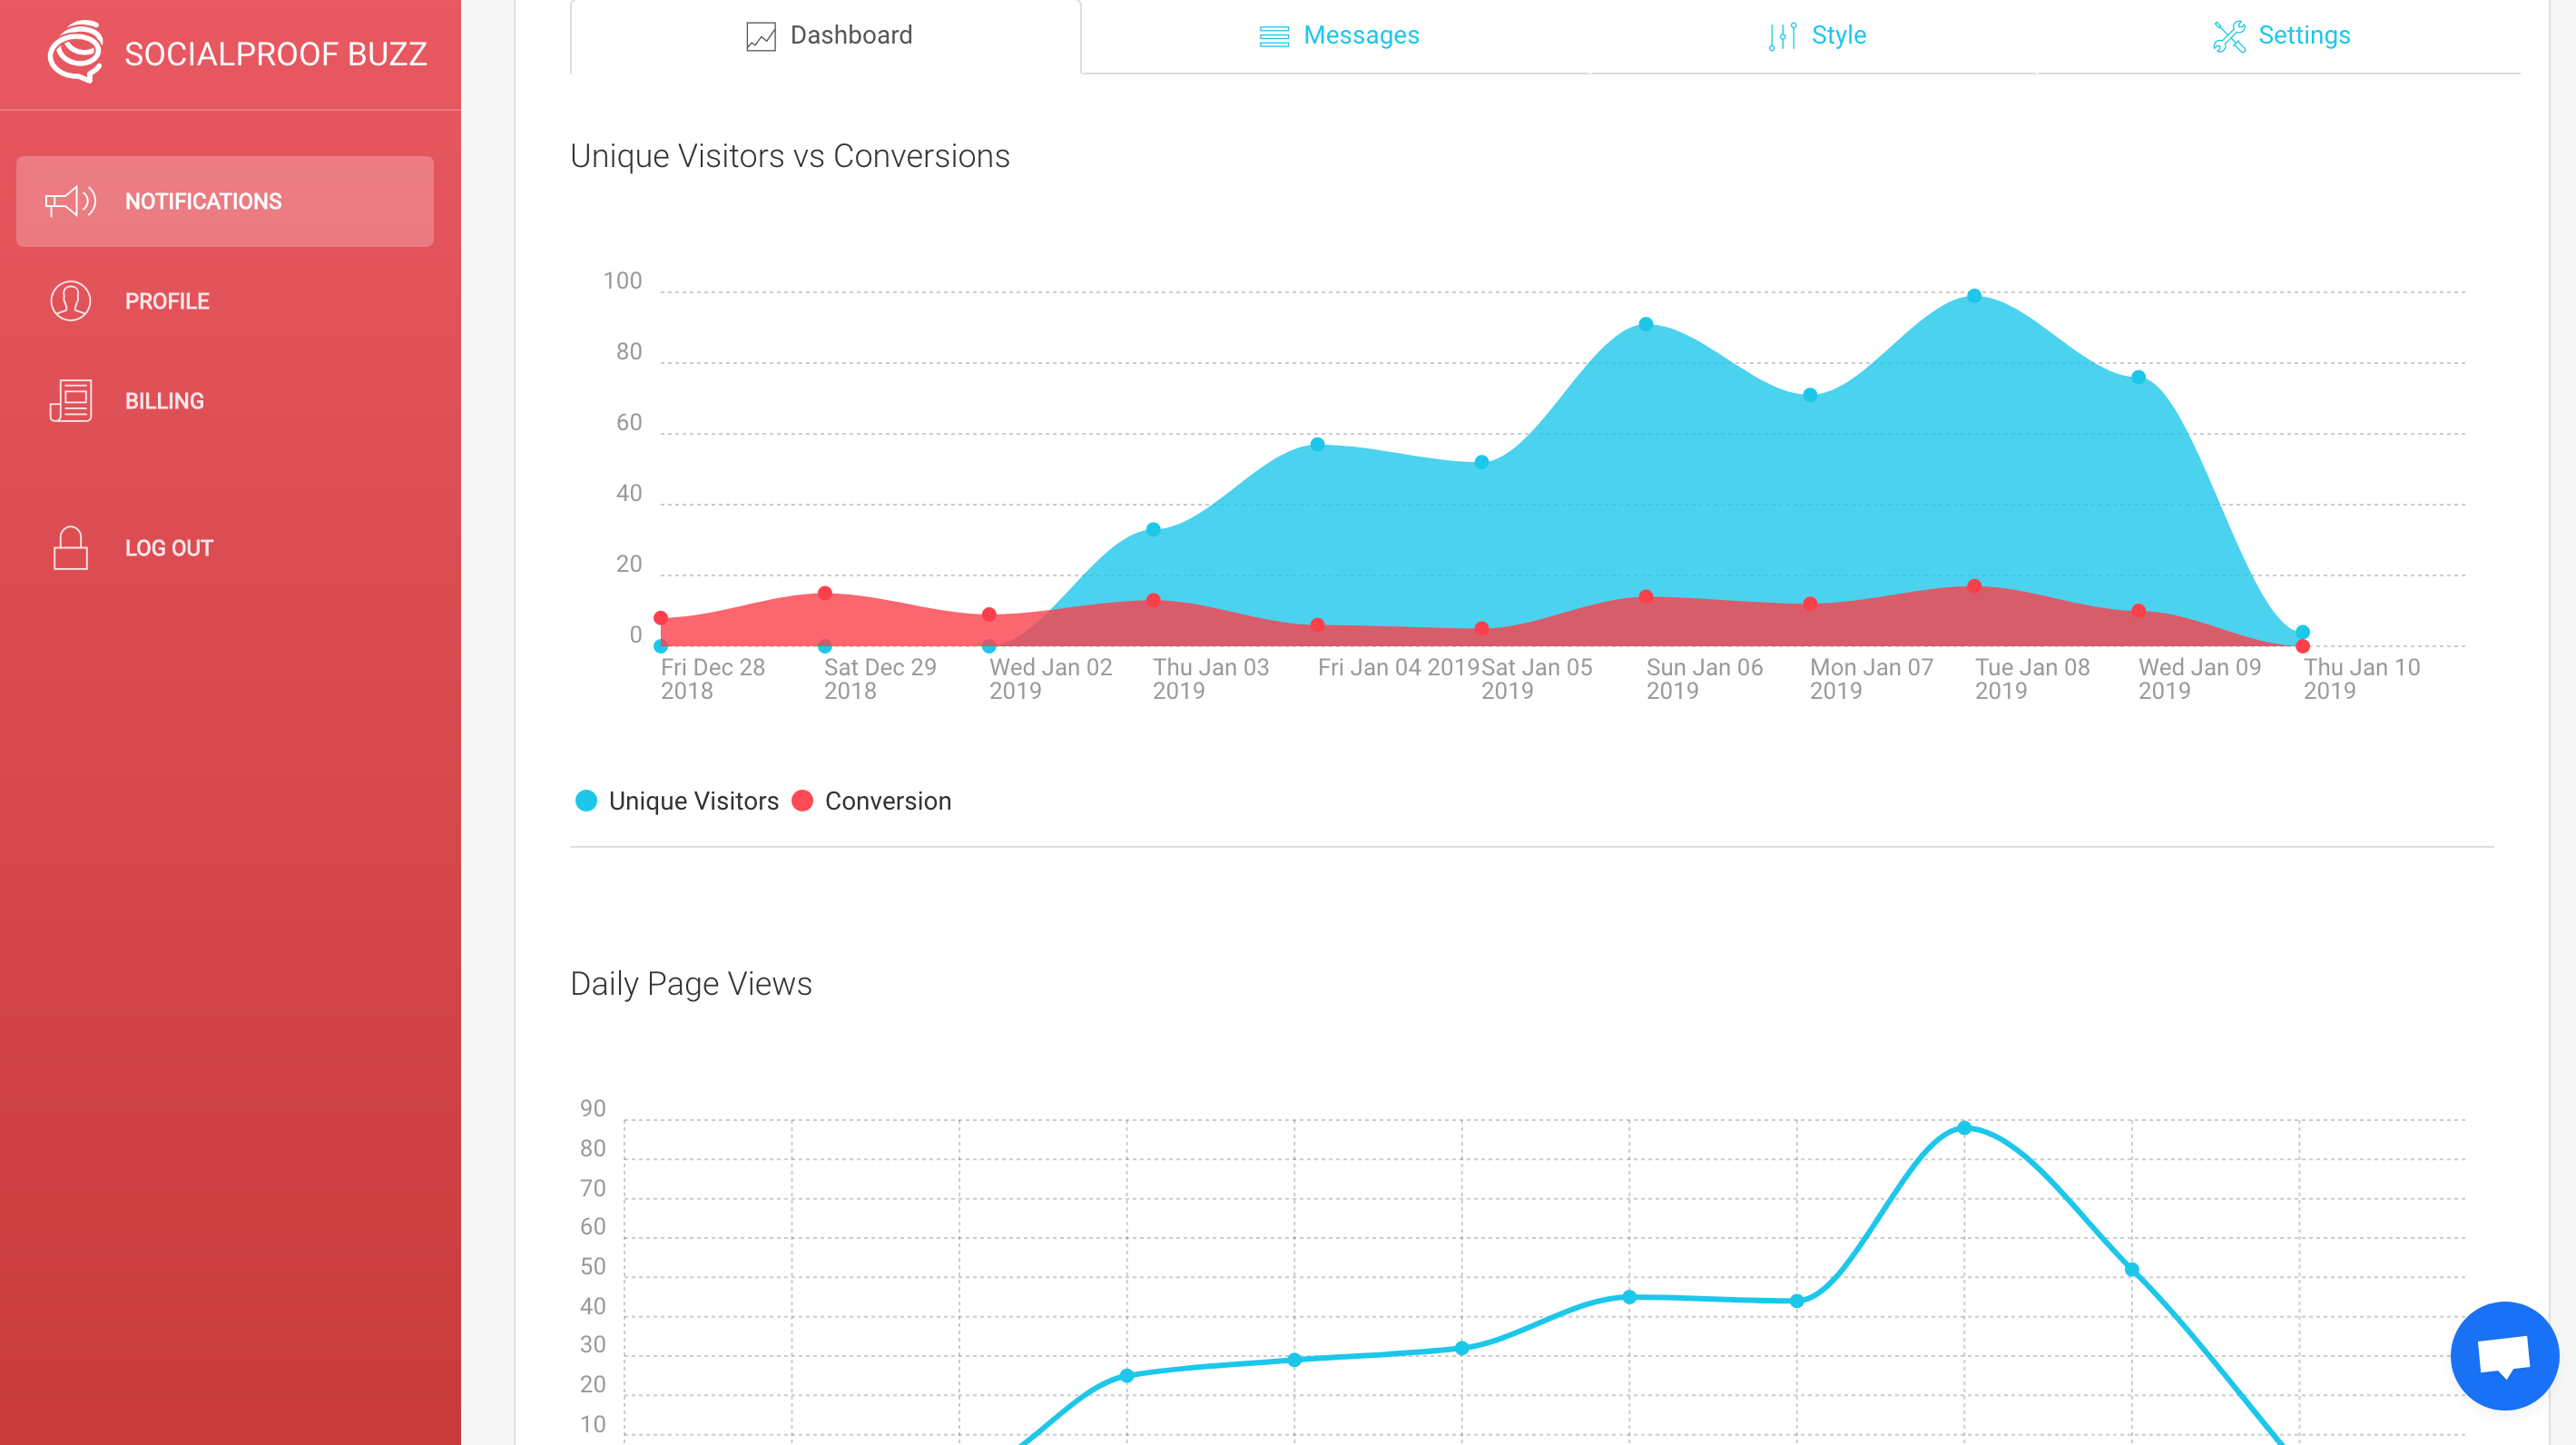The height and width of the screenshot is (1445, 2576).
Task: Click the Log Out text link
Action: pos(169,548)
